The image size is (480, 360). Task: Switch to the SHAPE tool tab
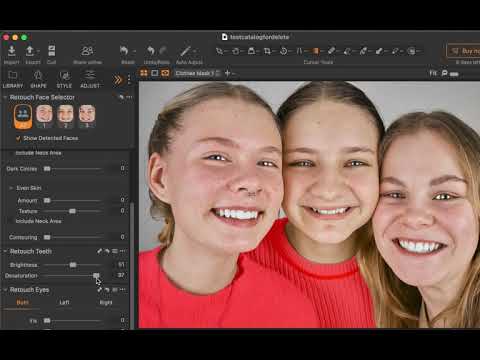tap(38, 79)
